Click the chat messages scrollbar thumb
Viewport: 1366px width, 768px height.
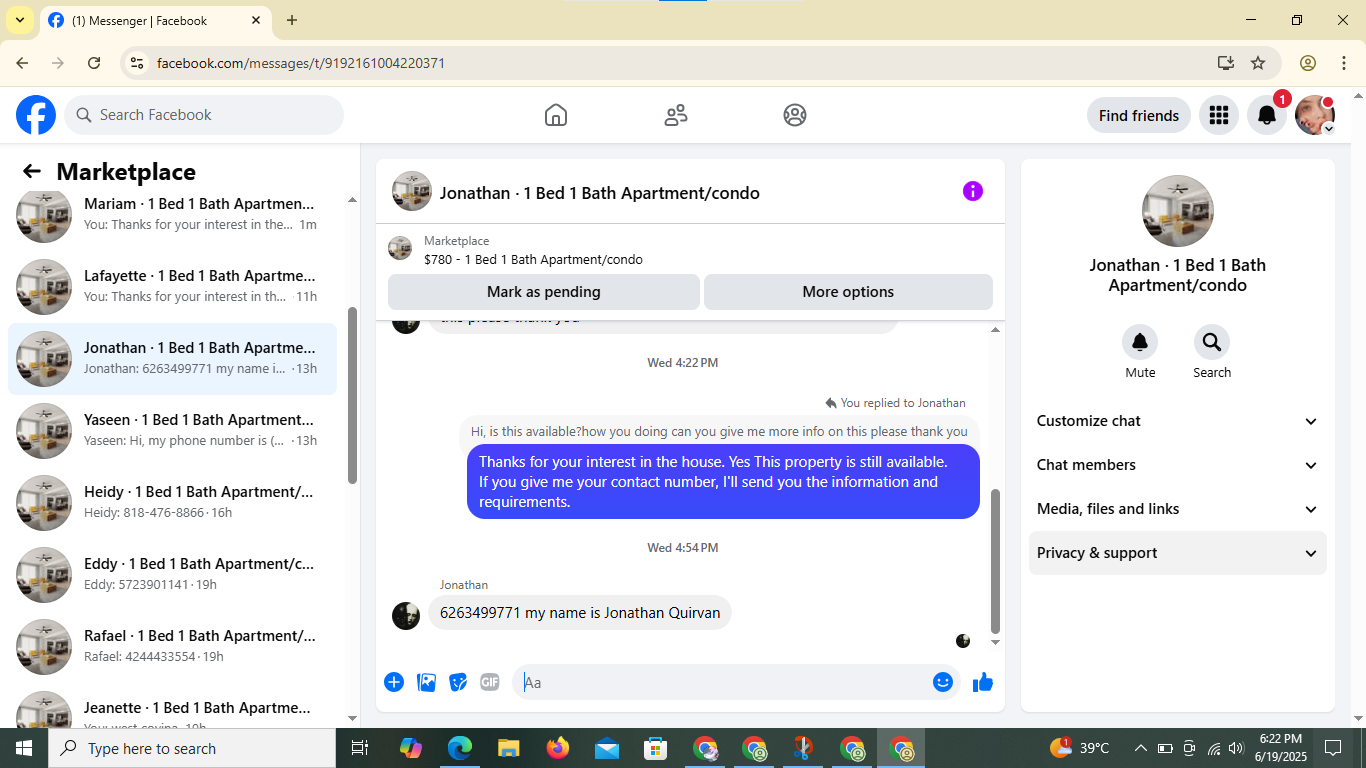click(995, 562)
